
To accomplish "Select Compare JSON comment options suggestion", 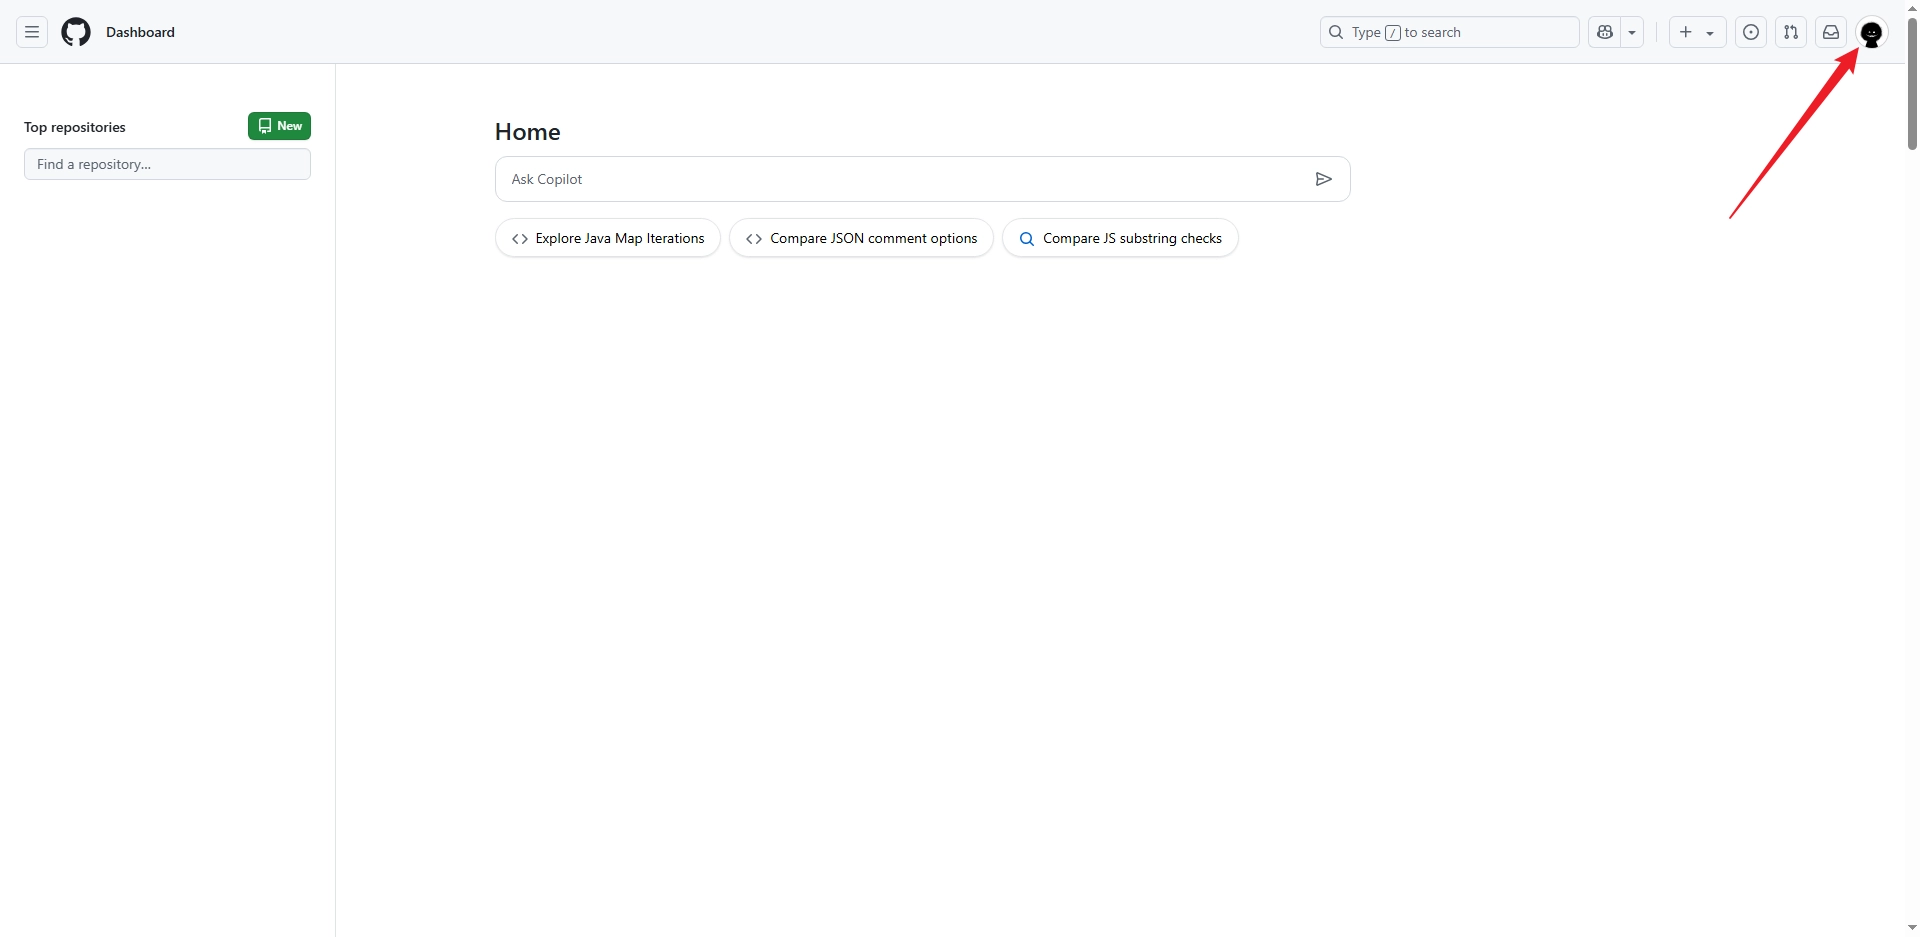I will [x=861, y=238].
